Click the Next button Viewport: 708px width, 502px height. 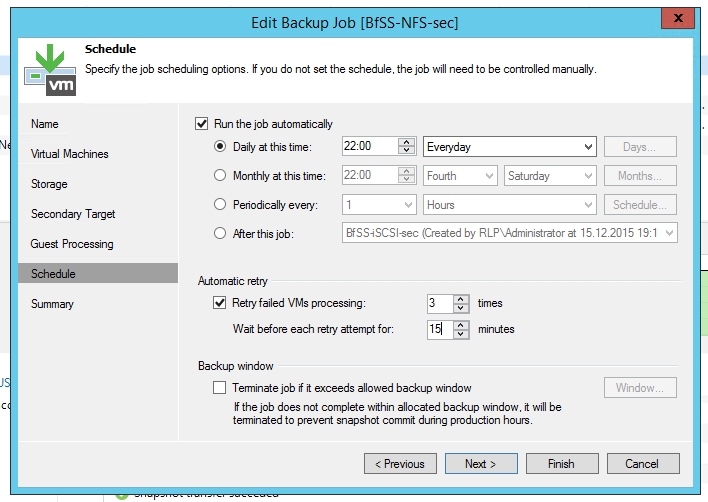click(x=480, y=464)
